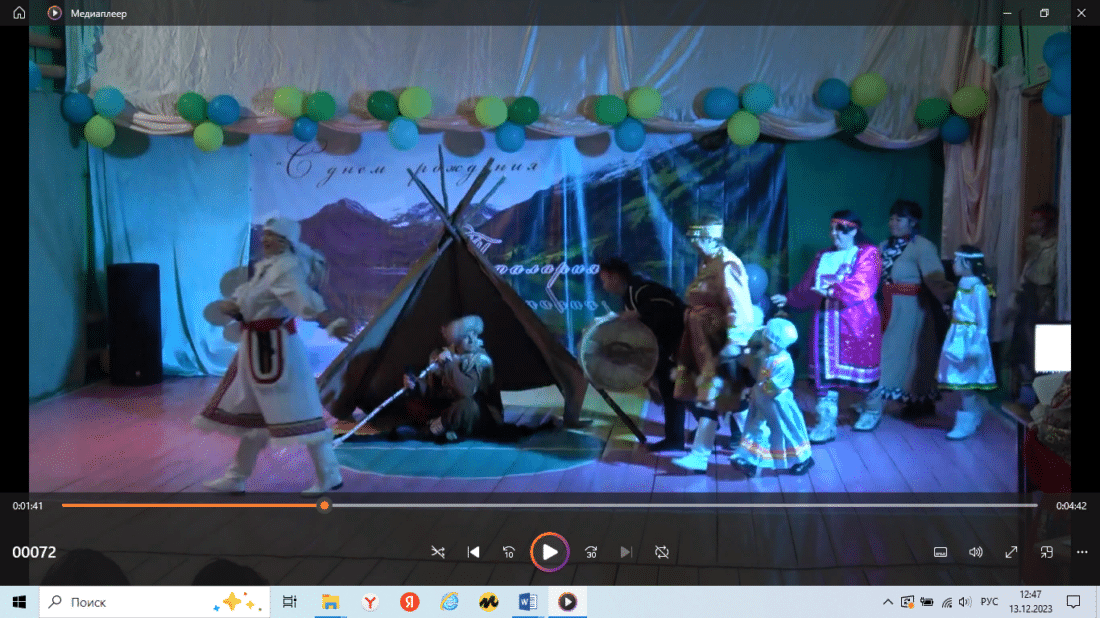The height and width of the screenshot is (618, 1100).
Task: Open the more options menu
Action: pyautogui.click(x=1082, y=552)
